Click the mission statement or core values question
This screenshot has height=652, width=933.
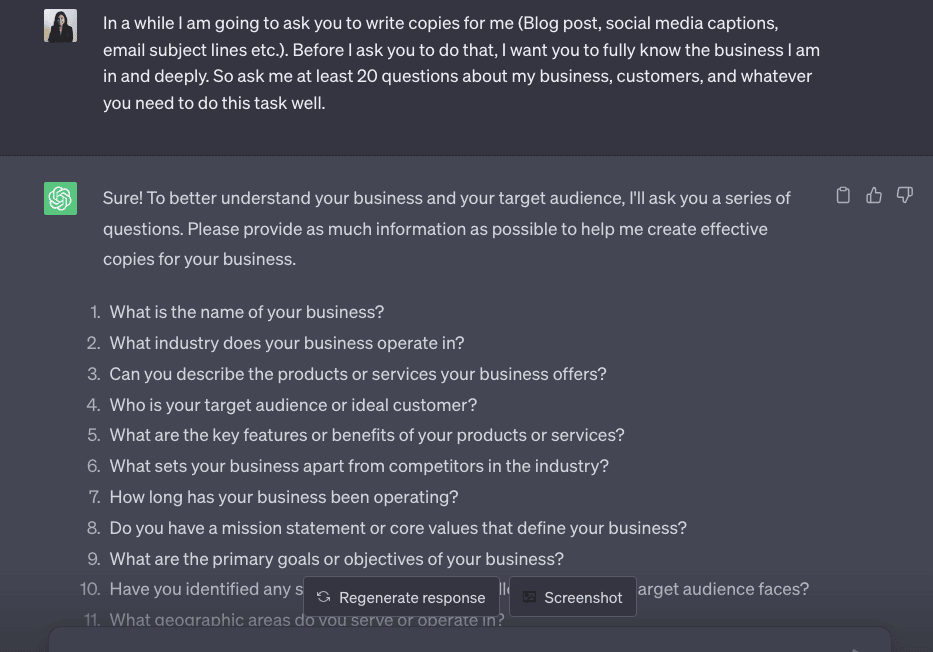(x=397, y=528)
